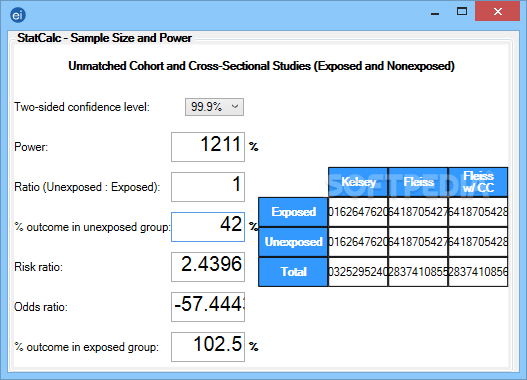Screen dimensions: 527x380
Task: Click the Odds ratio input field
Action: pyautogui.click(x=208, y=307)
